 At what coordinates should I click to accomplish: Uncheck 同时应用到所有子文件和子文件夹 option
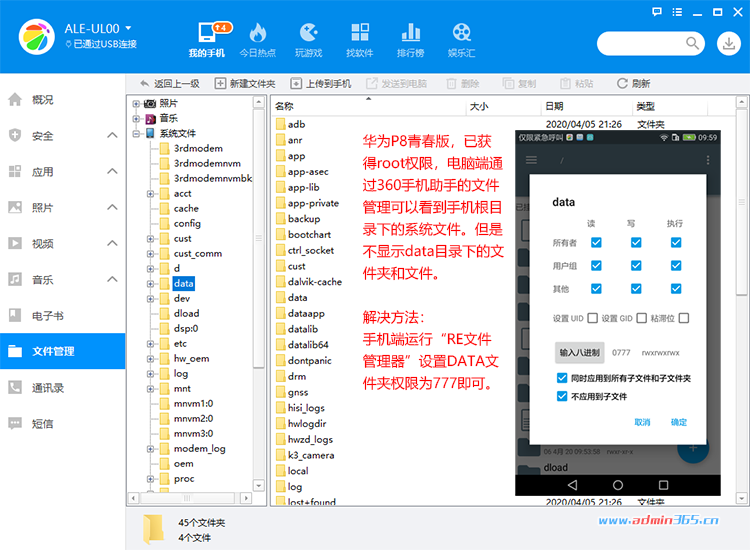click(562, 378)
